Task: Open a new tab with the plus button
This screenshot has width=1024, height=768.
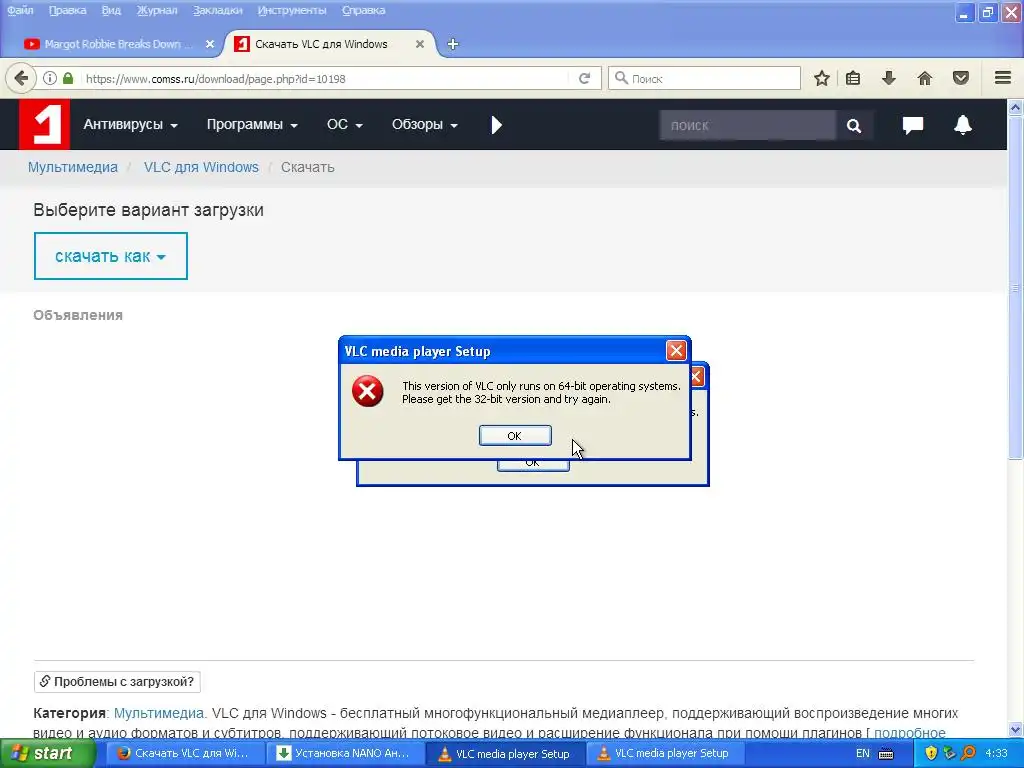Action: pyautogui.click(x=453, y=44)
